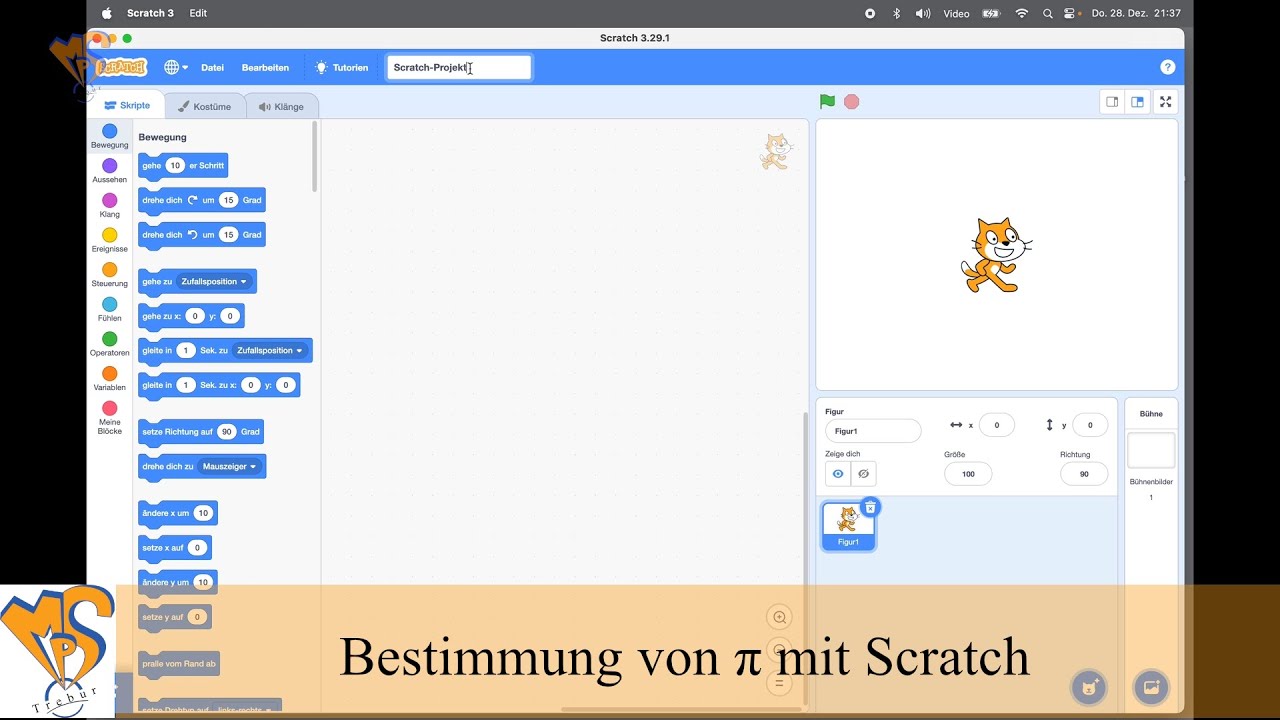Delete Figur1 sprite with trash icon
The width and height of the screenshot is (1280, 720).
(870, 507)
